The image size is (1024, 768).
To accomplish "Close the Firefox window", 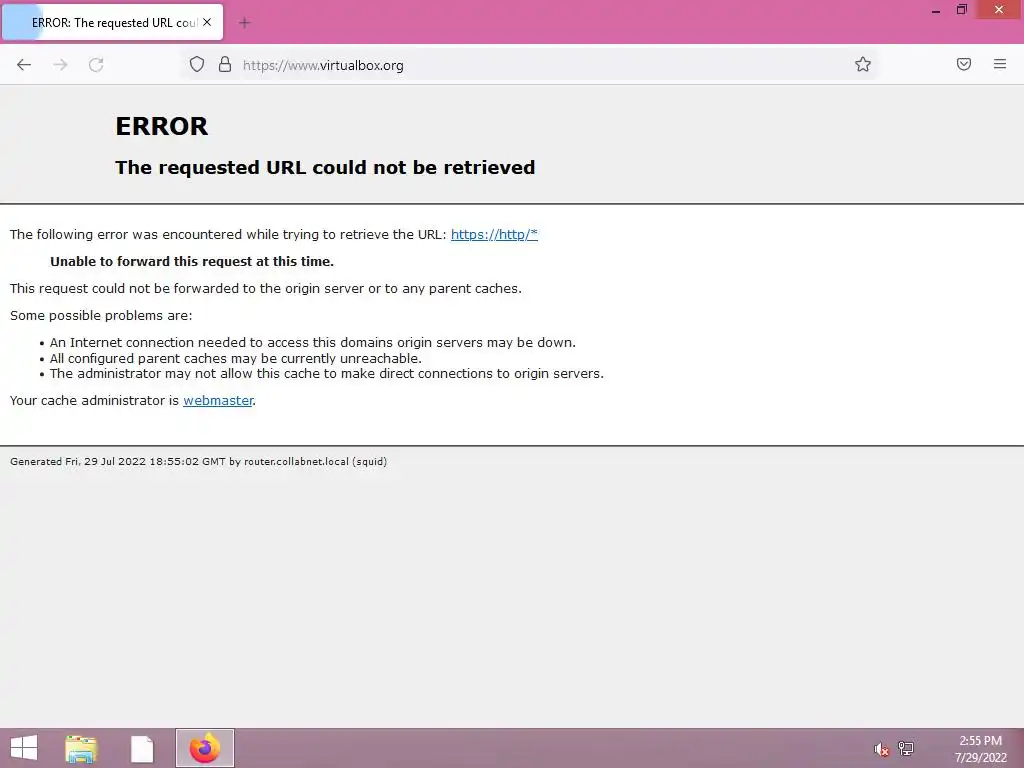I will pyautogui.click(x=999, y=10).
